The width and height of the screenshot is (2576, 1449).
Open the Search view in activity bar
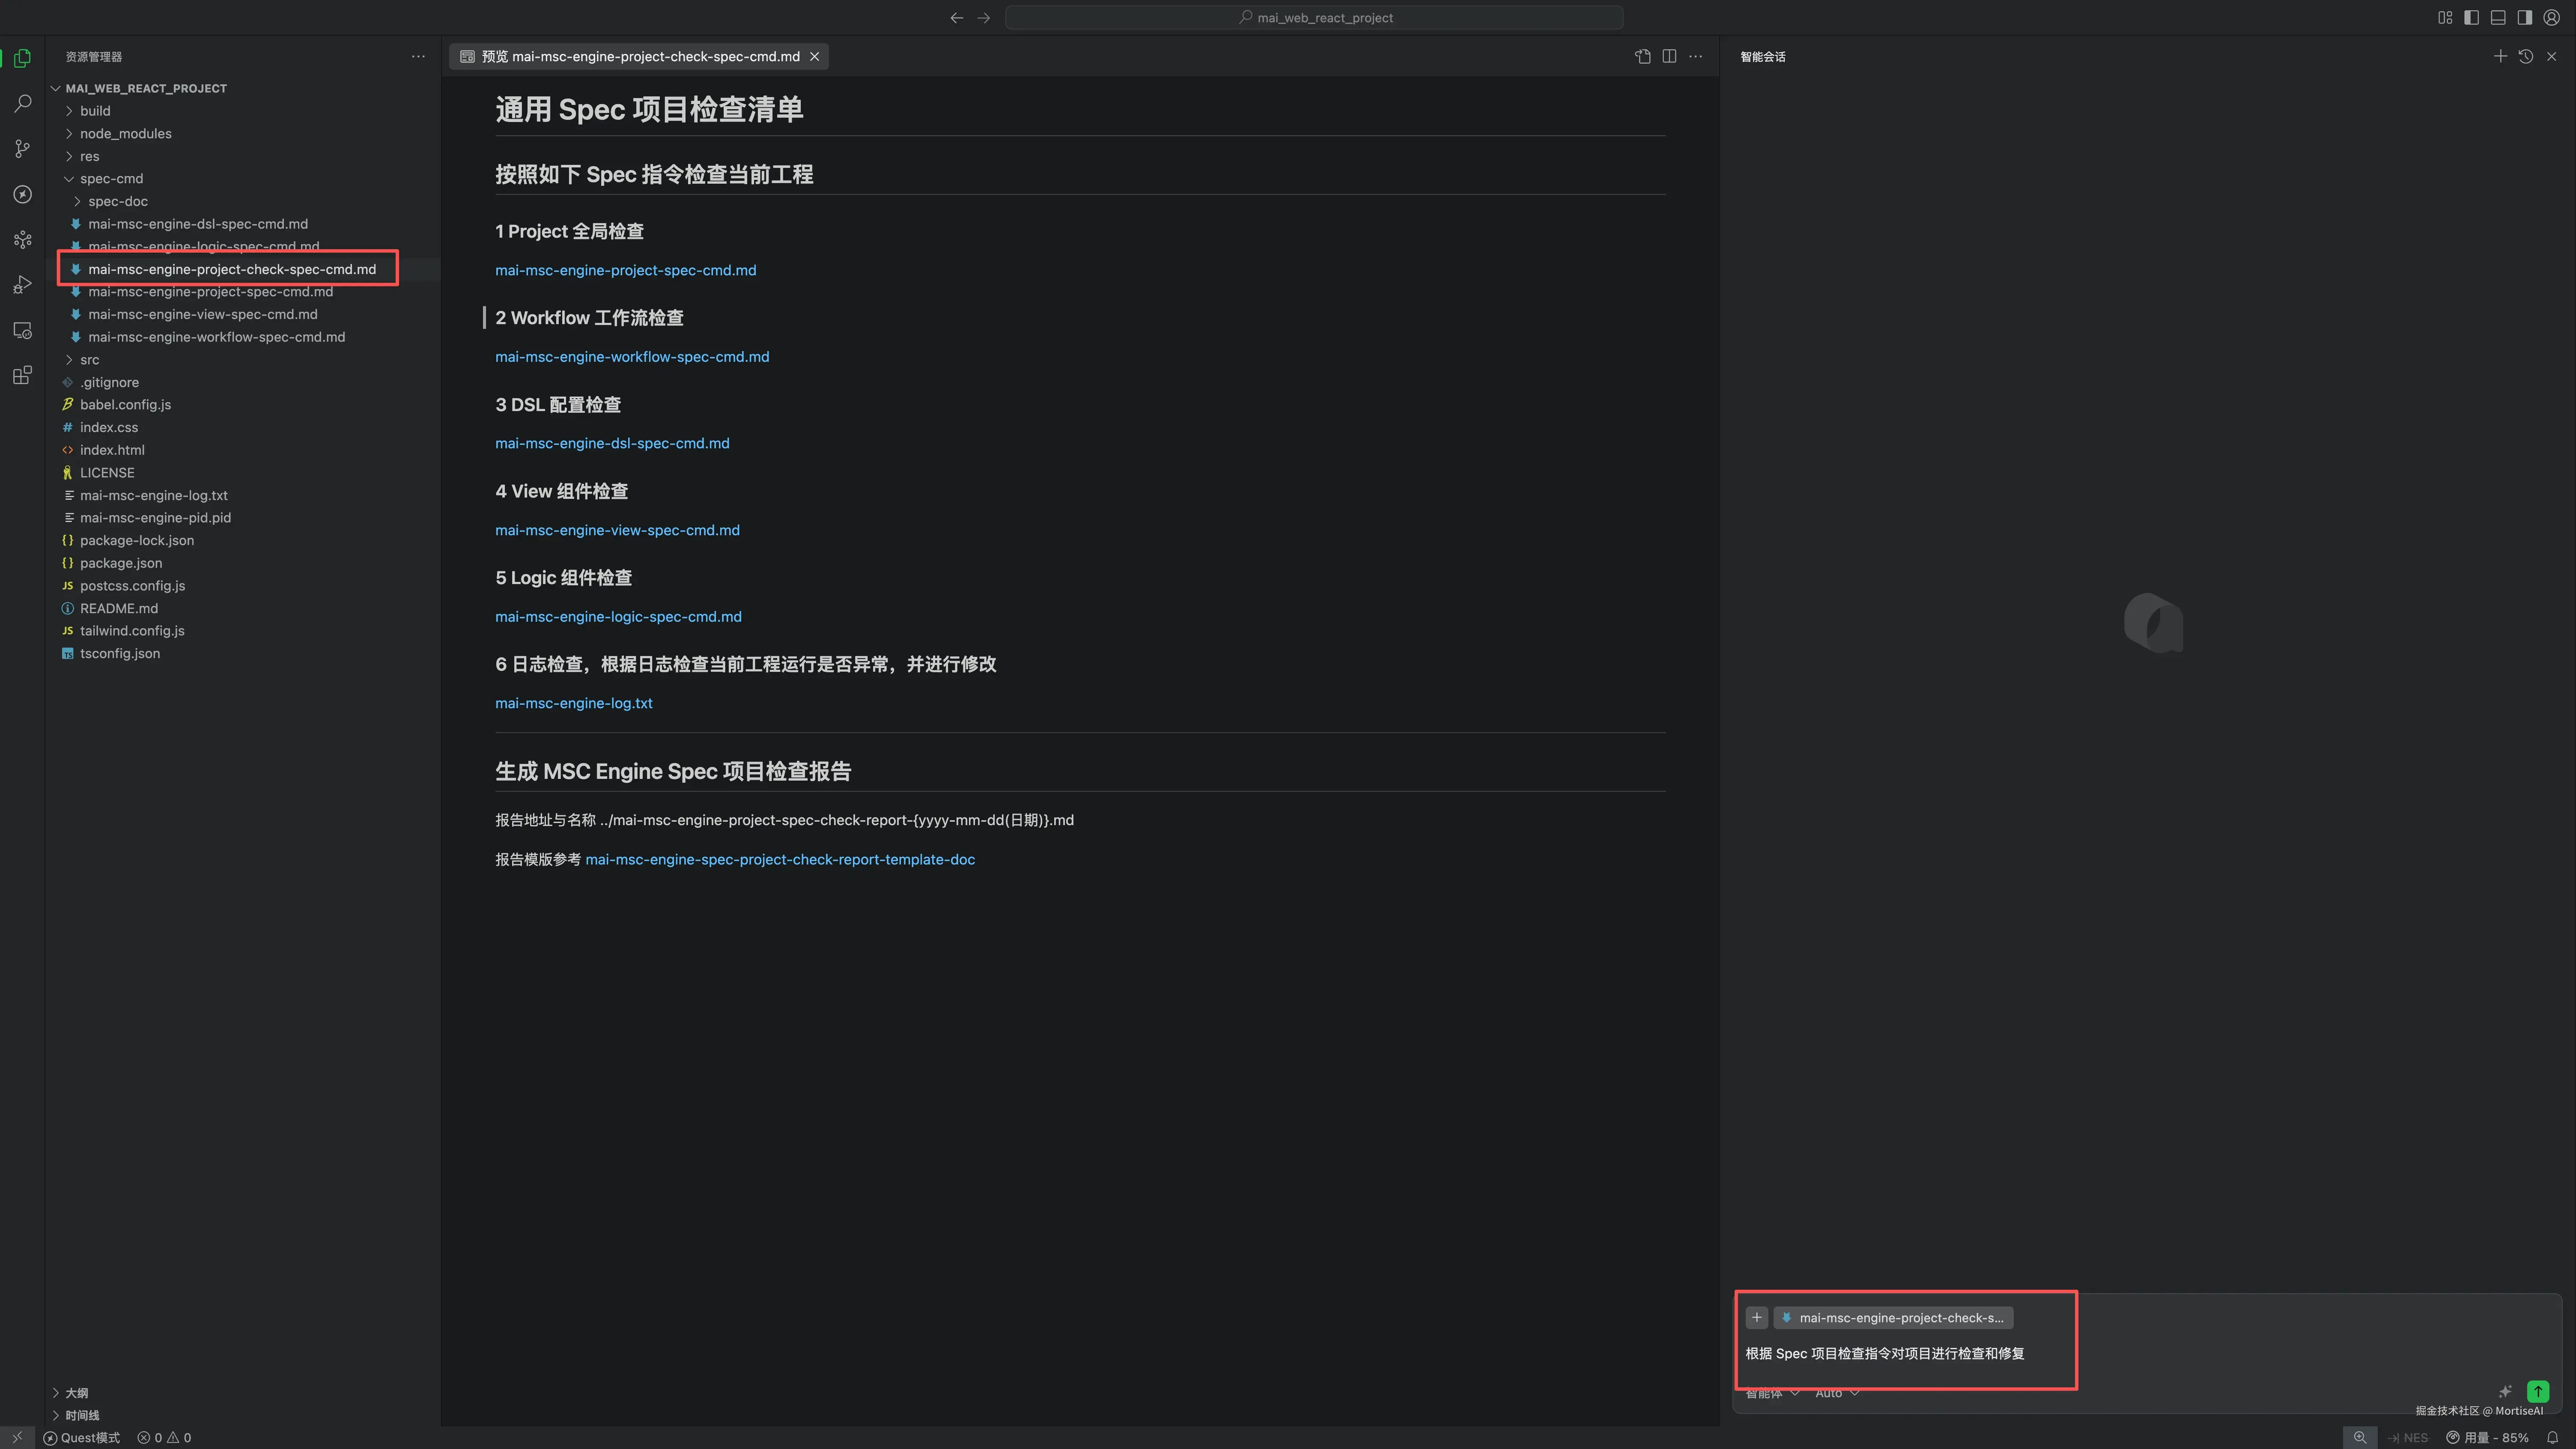pyautogui.click(x=22, y=104)
